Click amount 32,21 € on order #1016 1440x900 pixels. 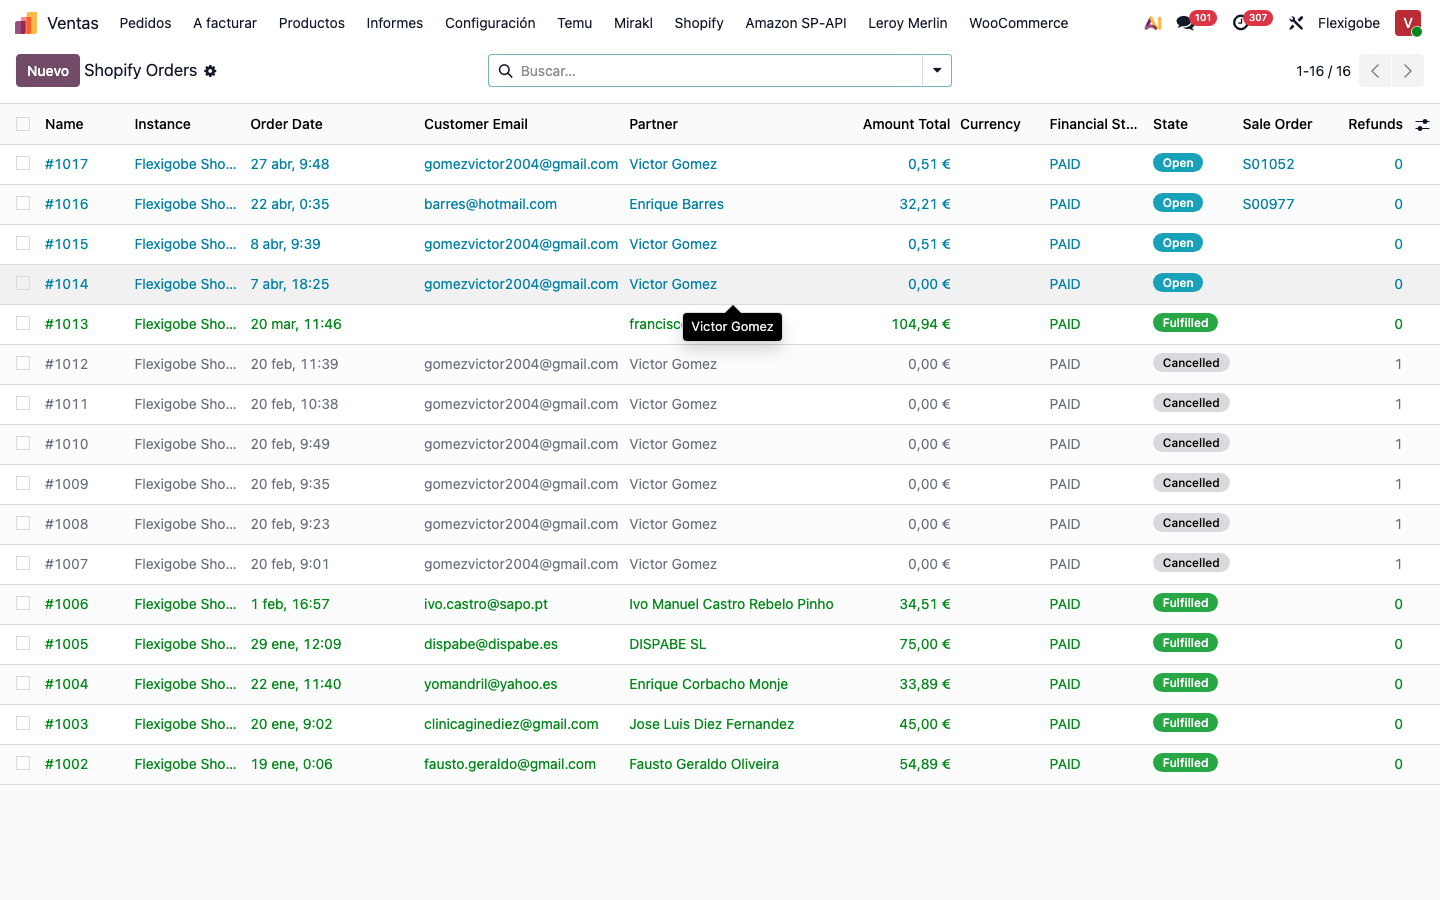pos(925,204)
